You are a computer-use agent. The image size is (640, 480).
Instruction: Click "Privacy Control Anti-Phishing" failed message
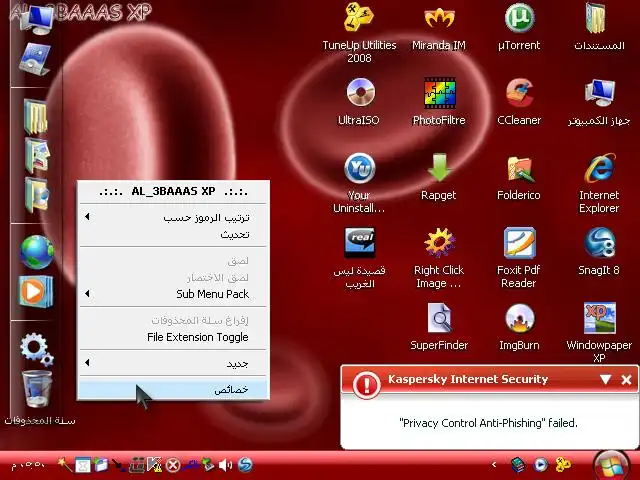(488, 423)
